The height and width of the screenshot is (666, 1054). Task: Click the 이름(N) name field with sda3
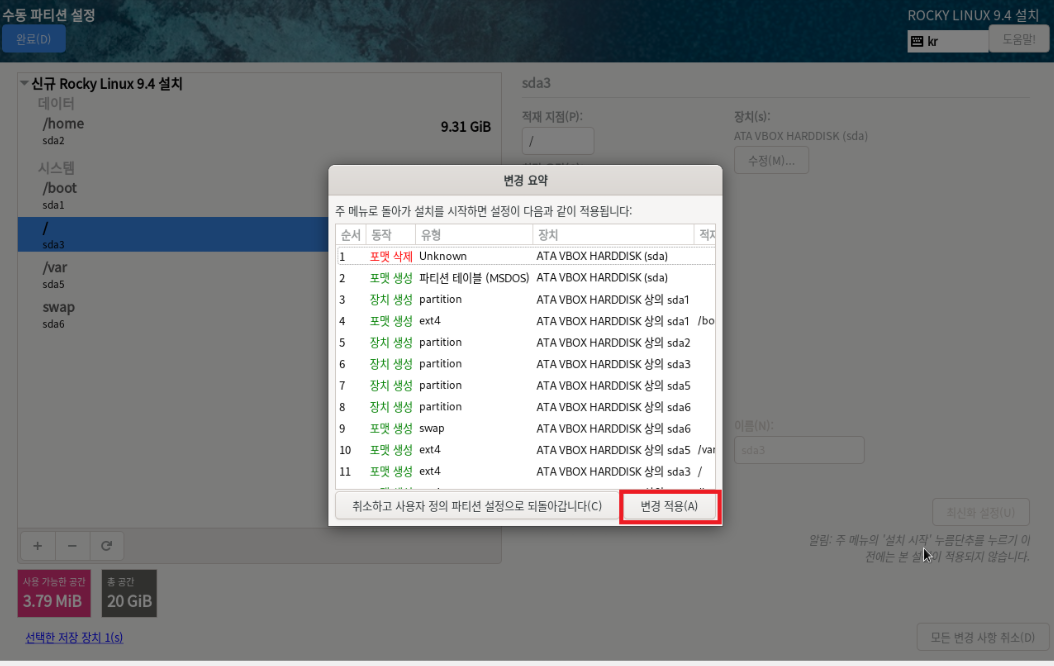pyautogui.click(x=799, y=450)
